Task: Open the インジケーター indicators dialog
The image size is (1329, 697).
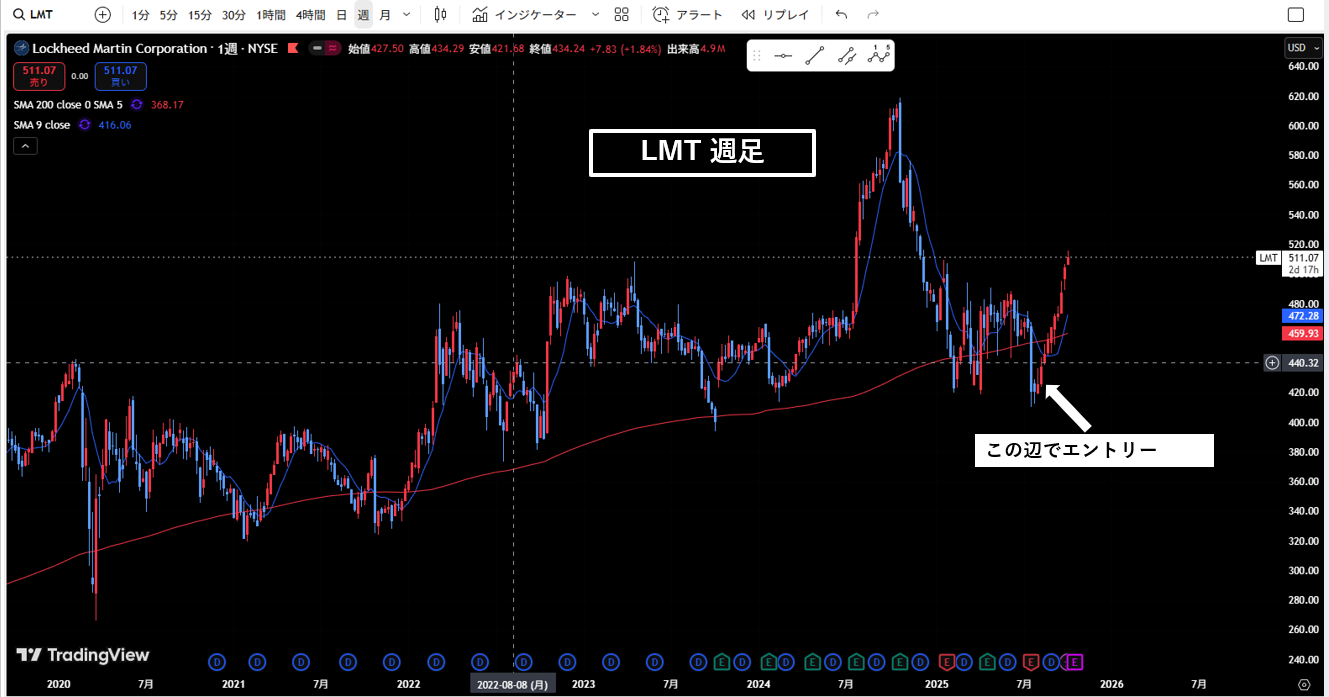Action: tap(525, 15)
